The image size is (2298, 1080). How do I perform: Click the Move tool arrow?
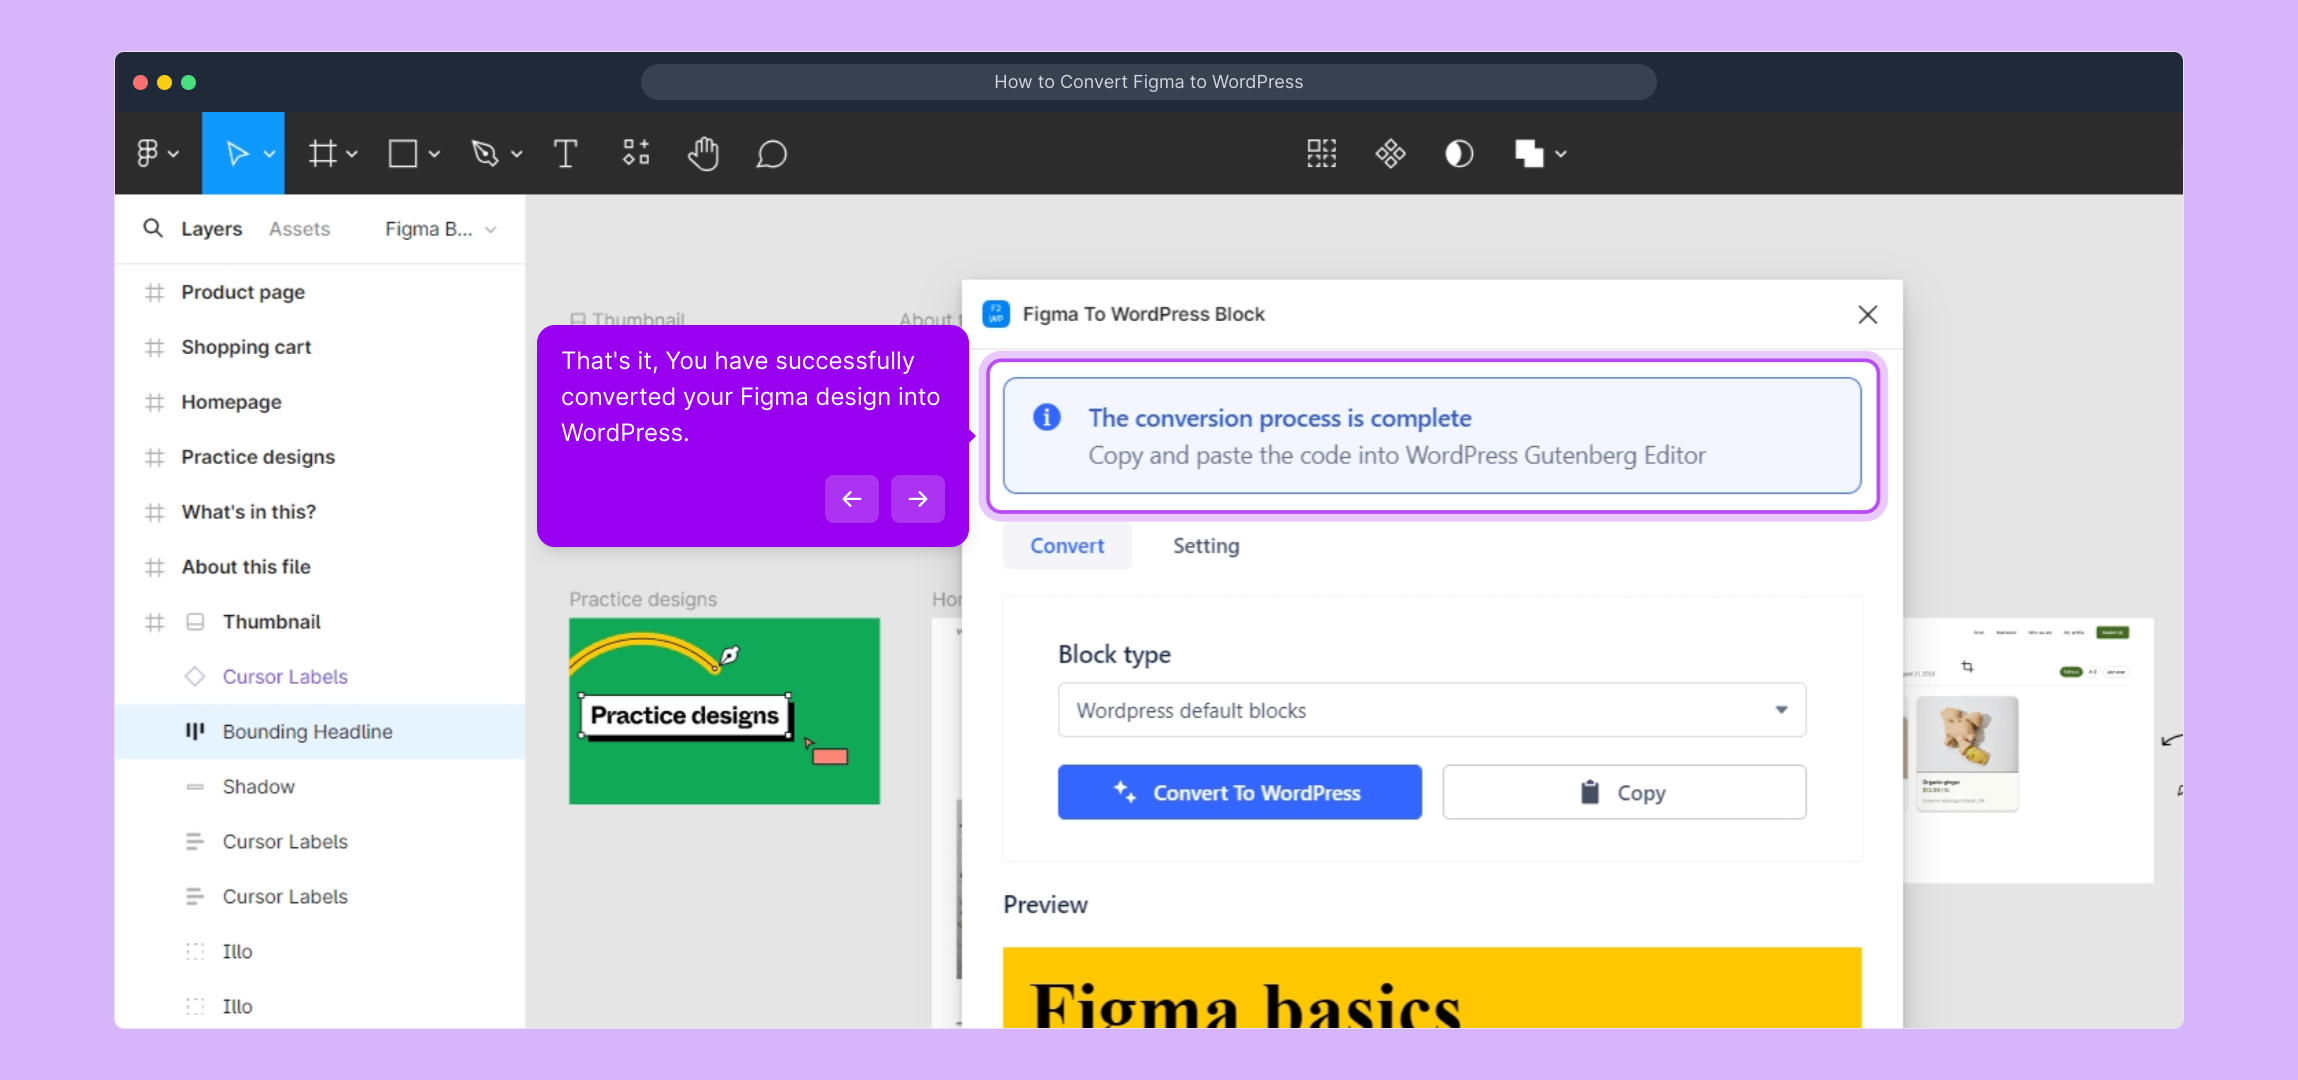tap(236, 154)
